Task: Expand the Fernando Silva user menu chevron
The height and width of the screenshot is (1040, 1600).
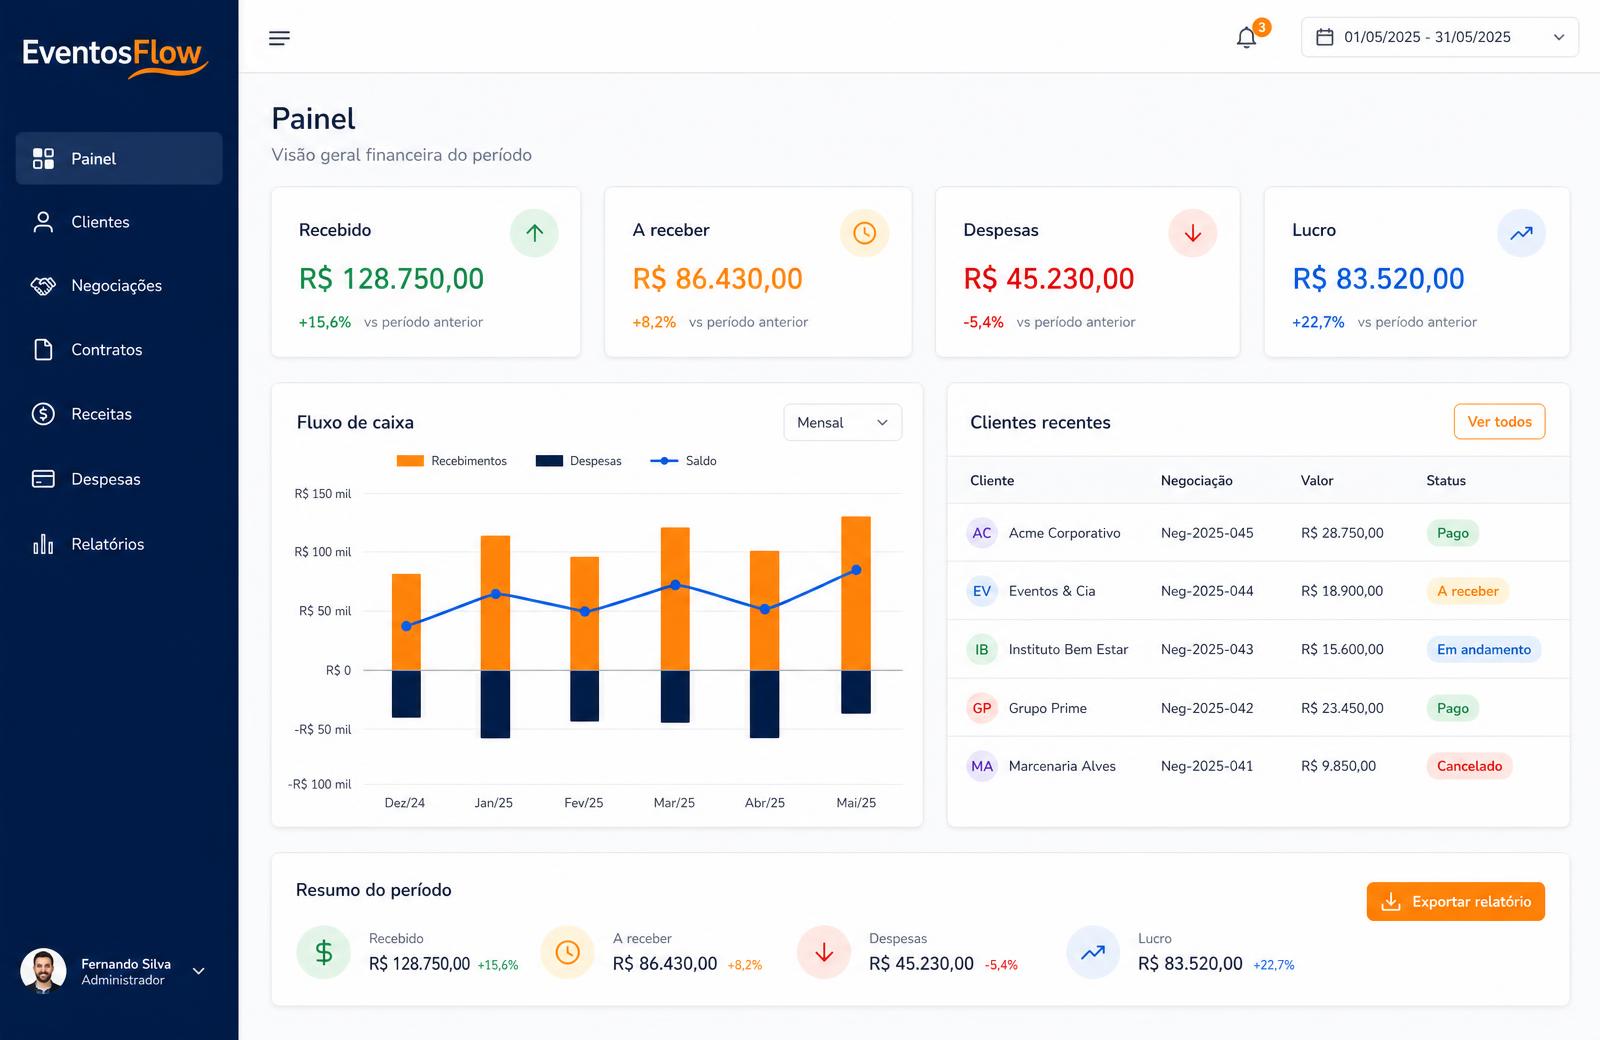Action: point(198,971)
